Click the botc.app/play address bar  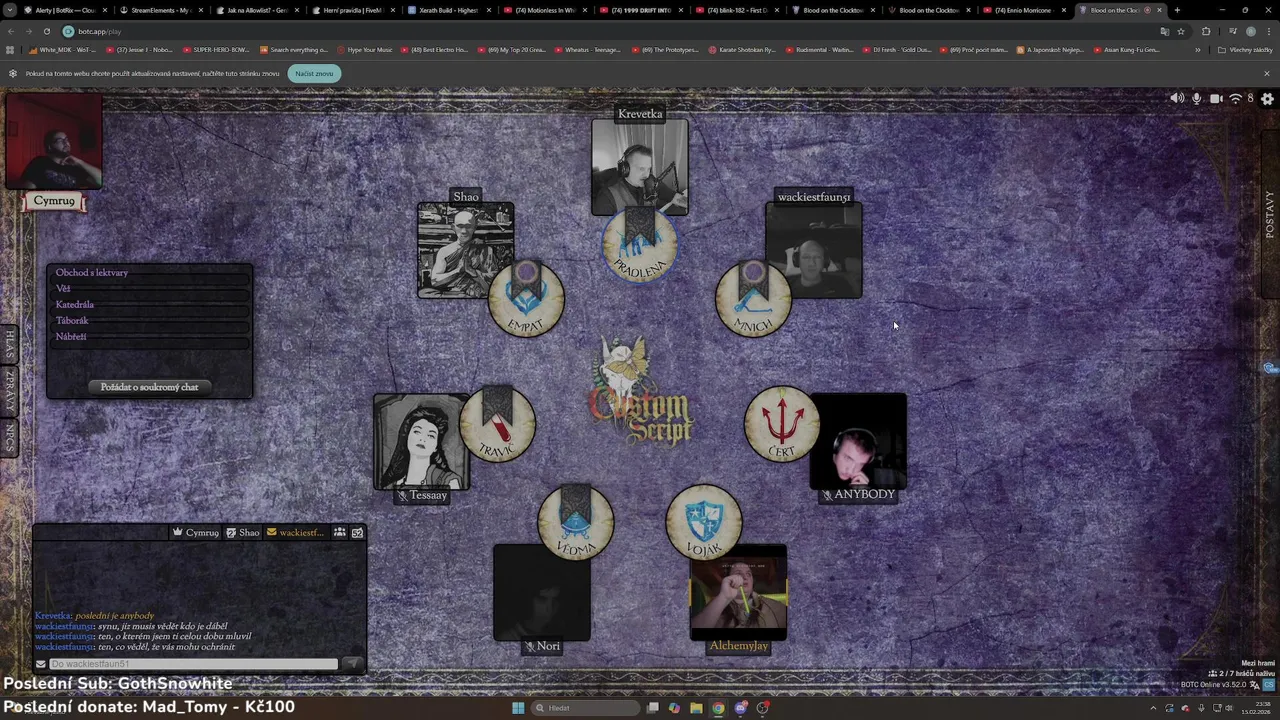pyautogui.click(x=600, y=31)
